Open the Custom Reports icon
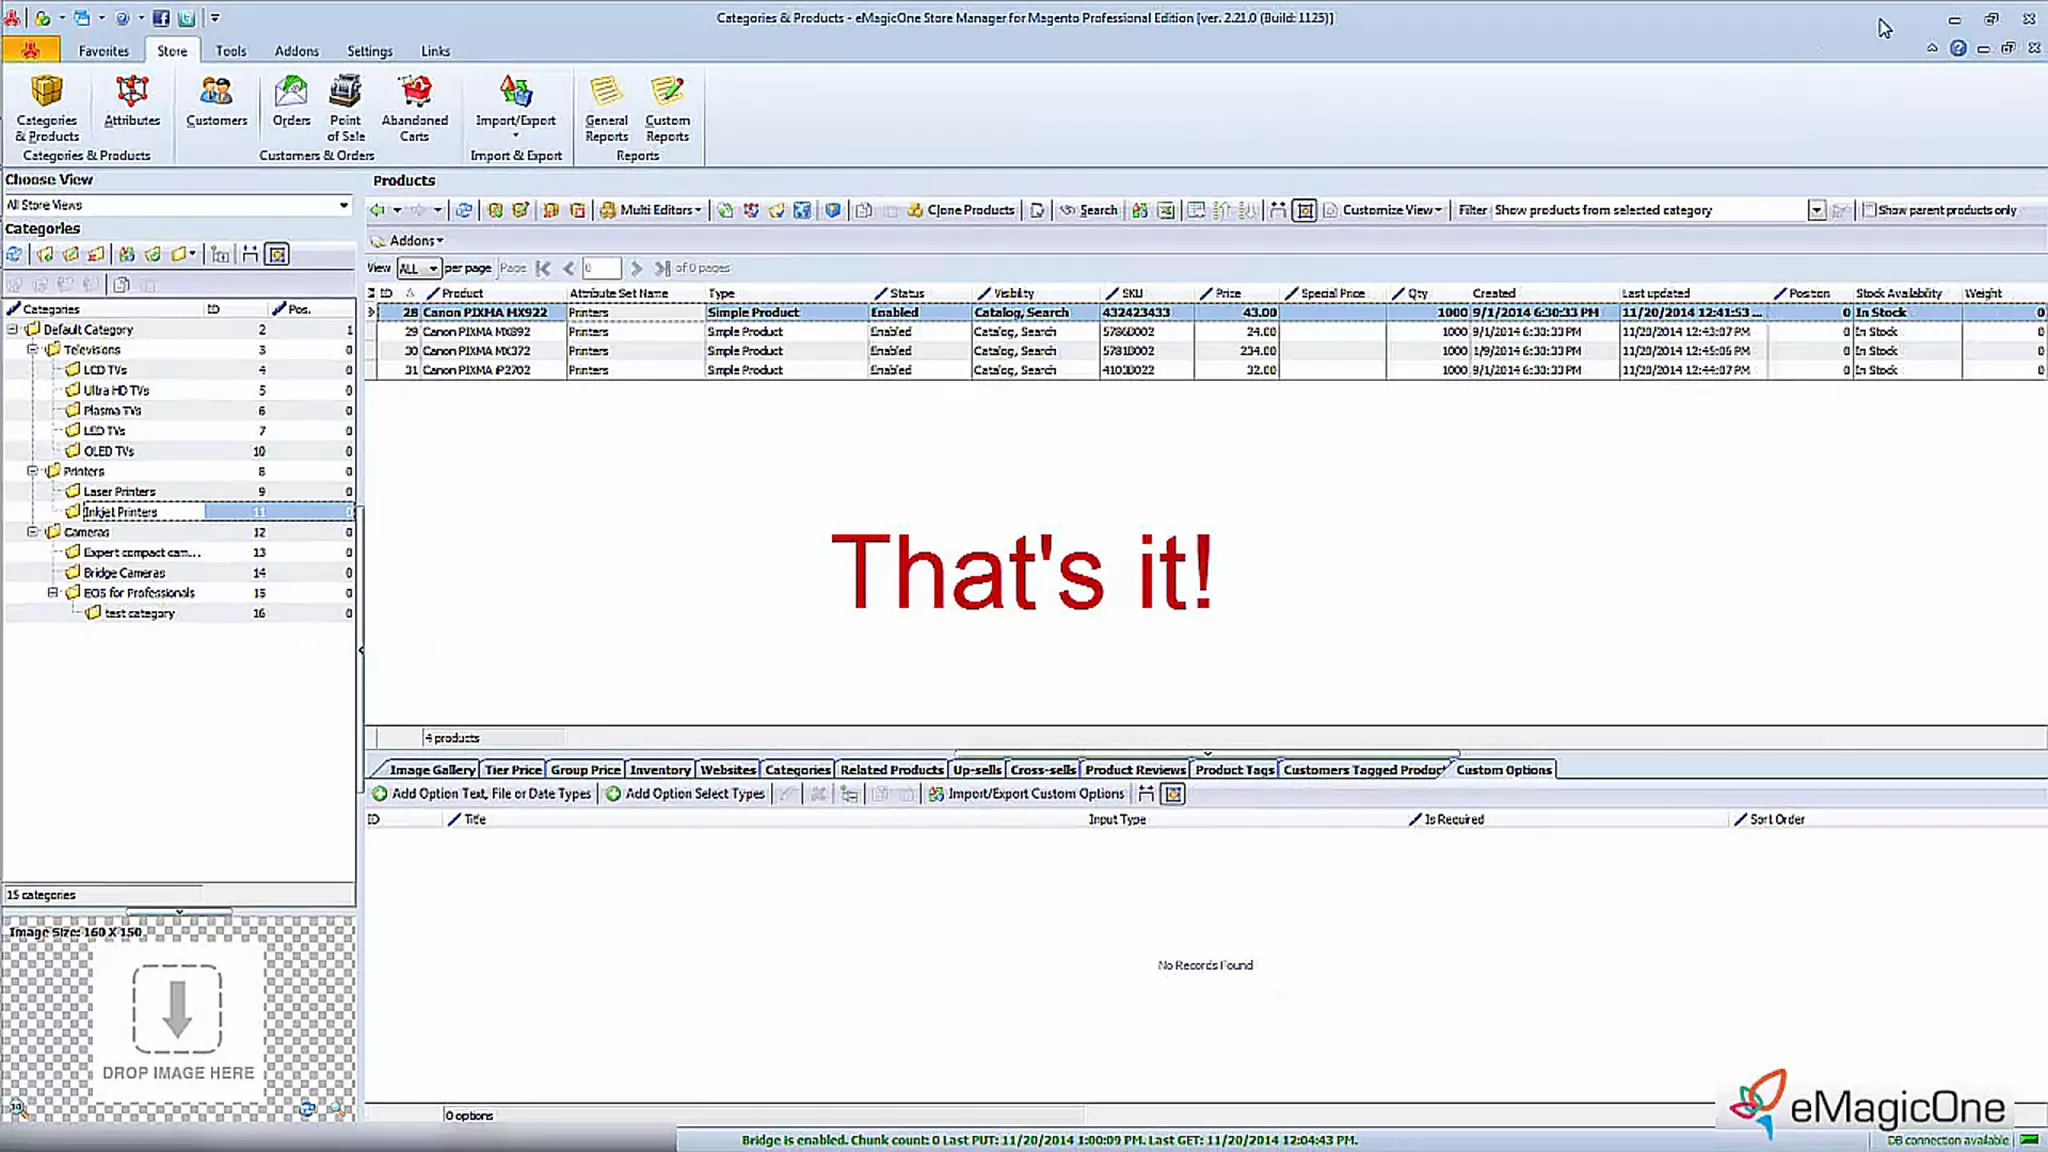Viewport: 2048px width, 1152px height. 667,108
